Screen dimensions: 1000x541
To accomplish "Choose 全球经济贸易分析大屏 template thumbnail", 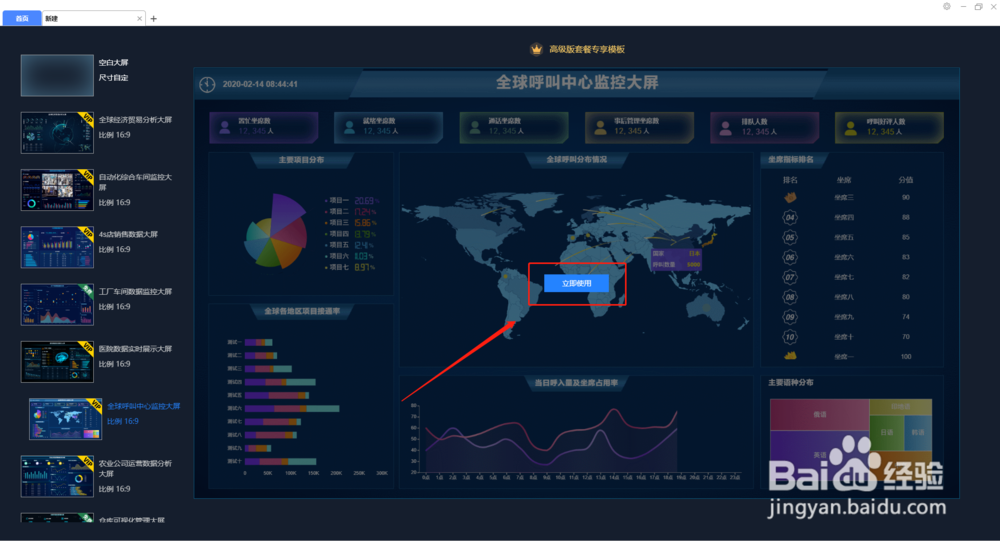I will point(57,133).
